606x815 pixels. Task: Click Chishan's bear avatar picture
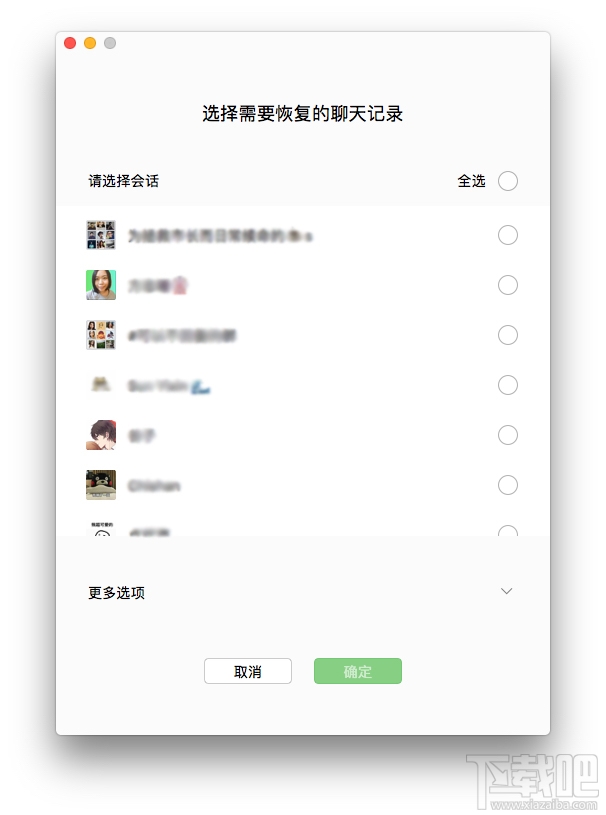[x=101, y=485]
